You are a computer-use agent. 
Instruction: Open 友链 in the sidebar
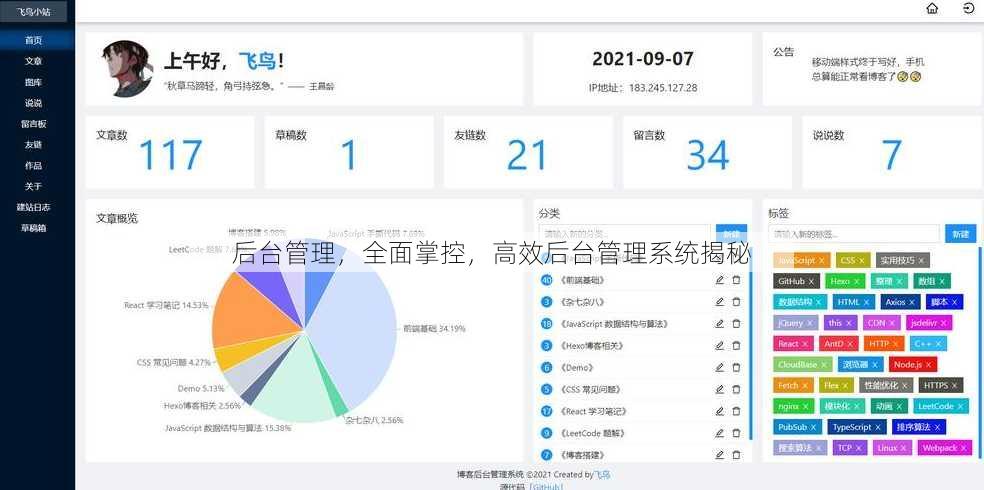coord(34,144)
